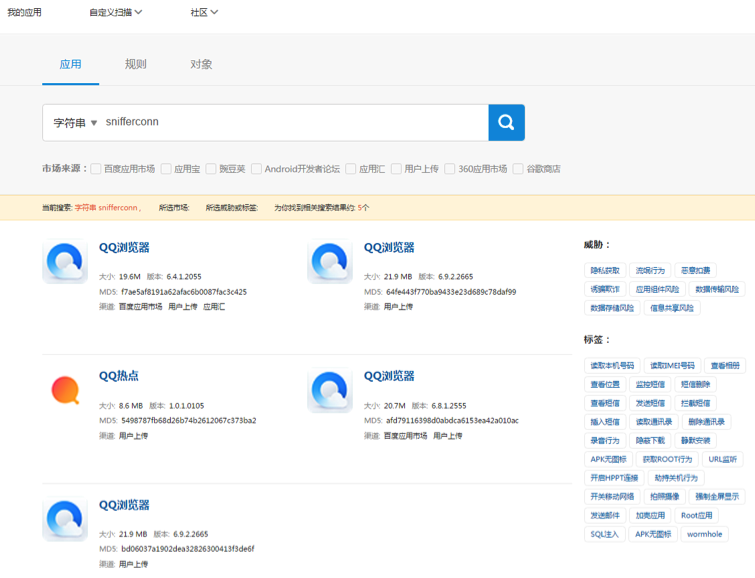Image resolution: width=755 pixels, height=578 pixels.
Task: Tick the 豌豆荚 market source checkbox
Action: (x=211, y=169)
